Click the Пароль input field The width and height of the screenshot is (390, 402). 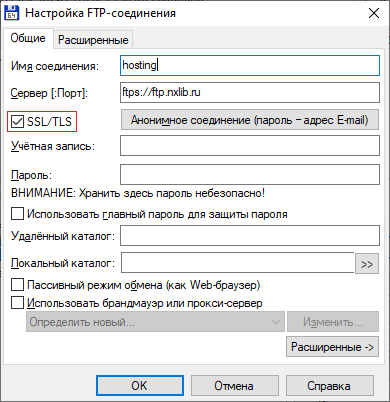(250, 174)
